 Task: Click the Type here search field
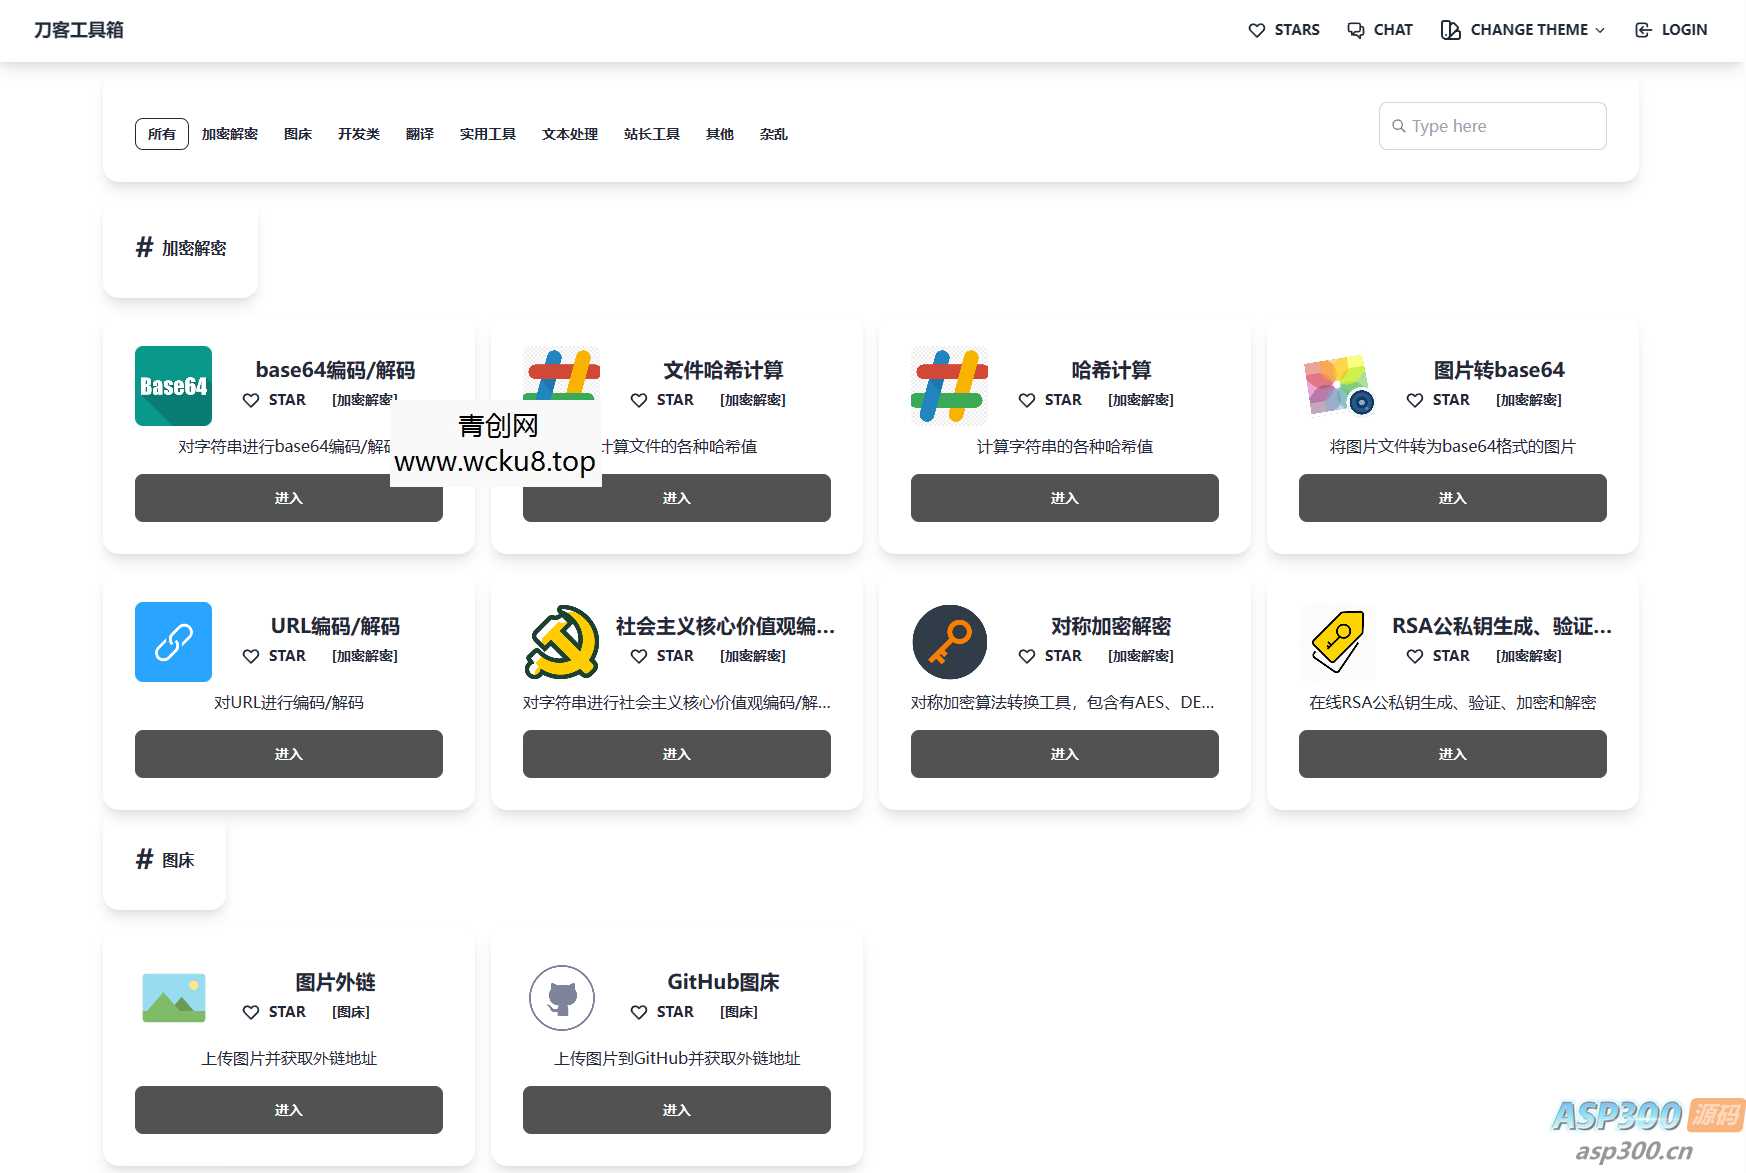tap(1491, 126)
